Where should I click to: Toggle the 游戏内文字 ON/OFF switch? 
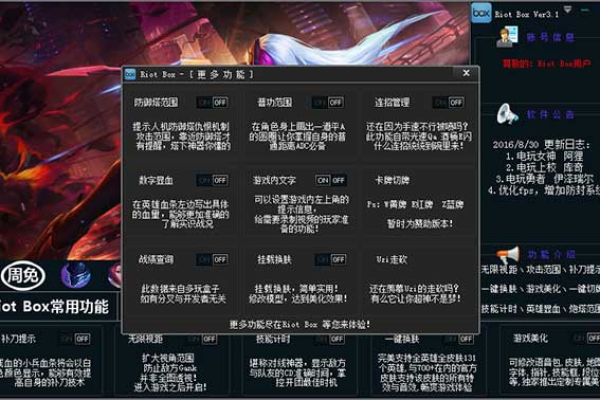click(331, 180)
